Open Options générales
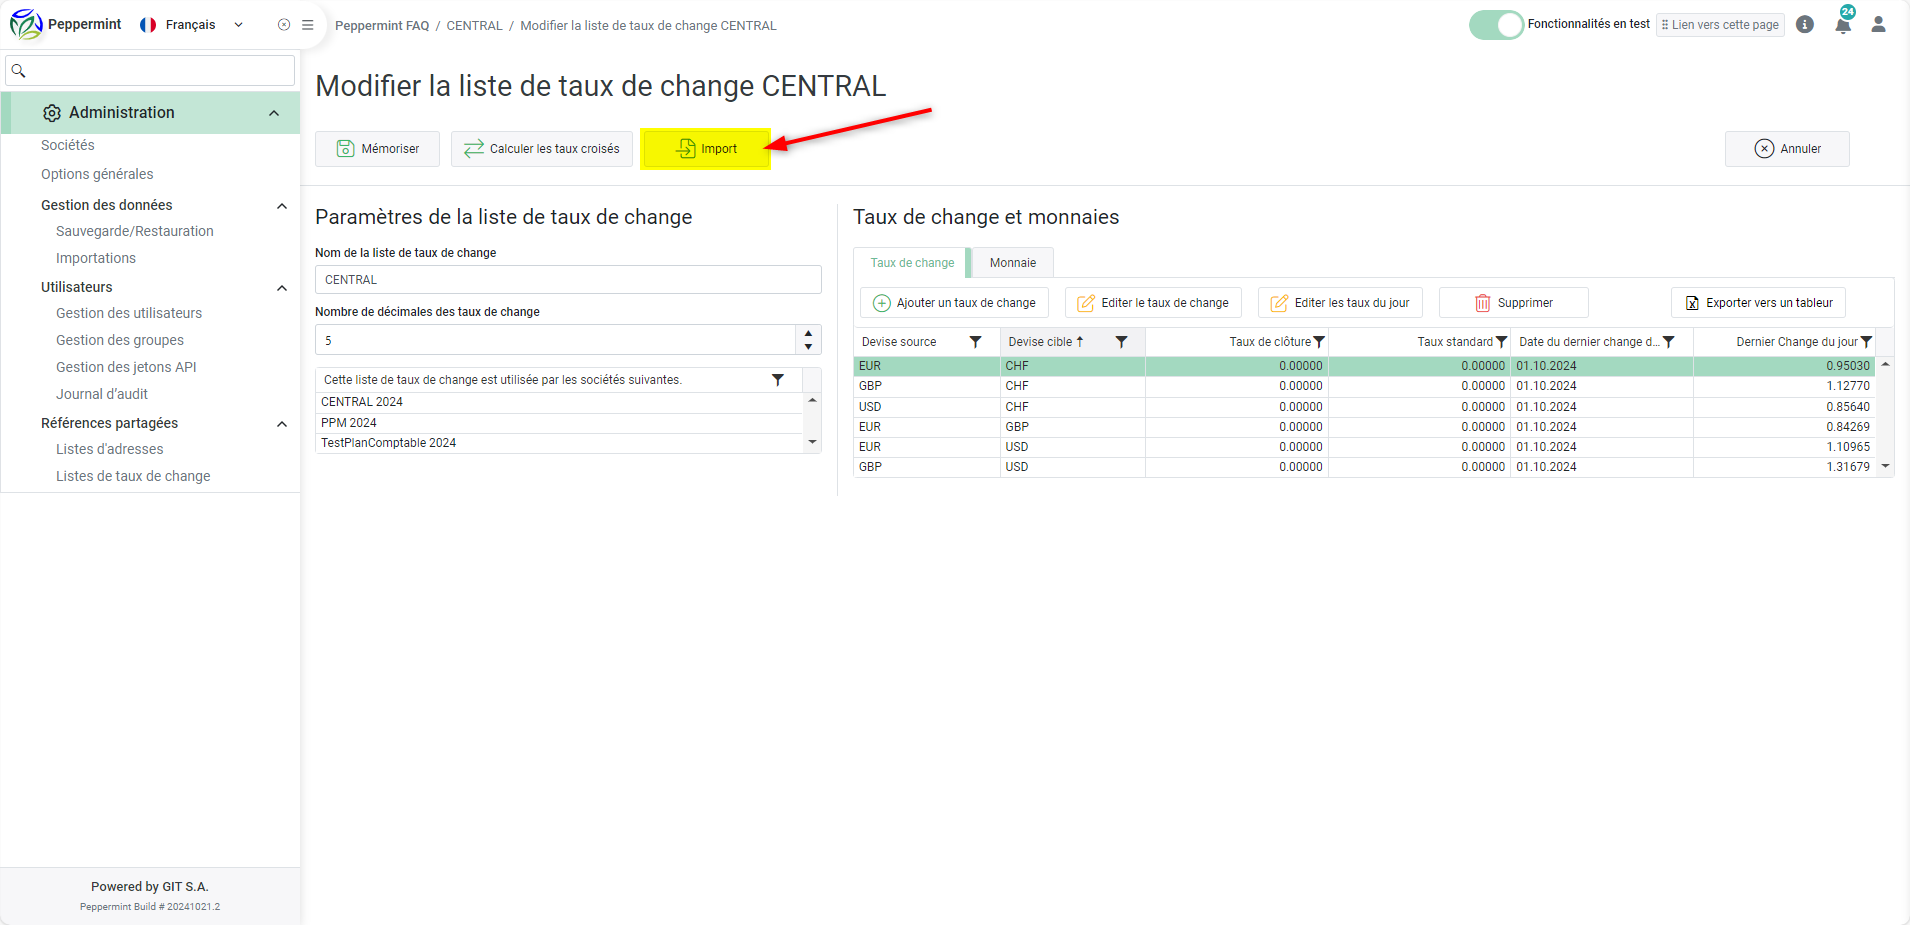 click(97, 174)
